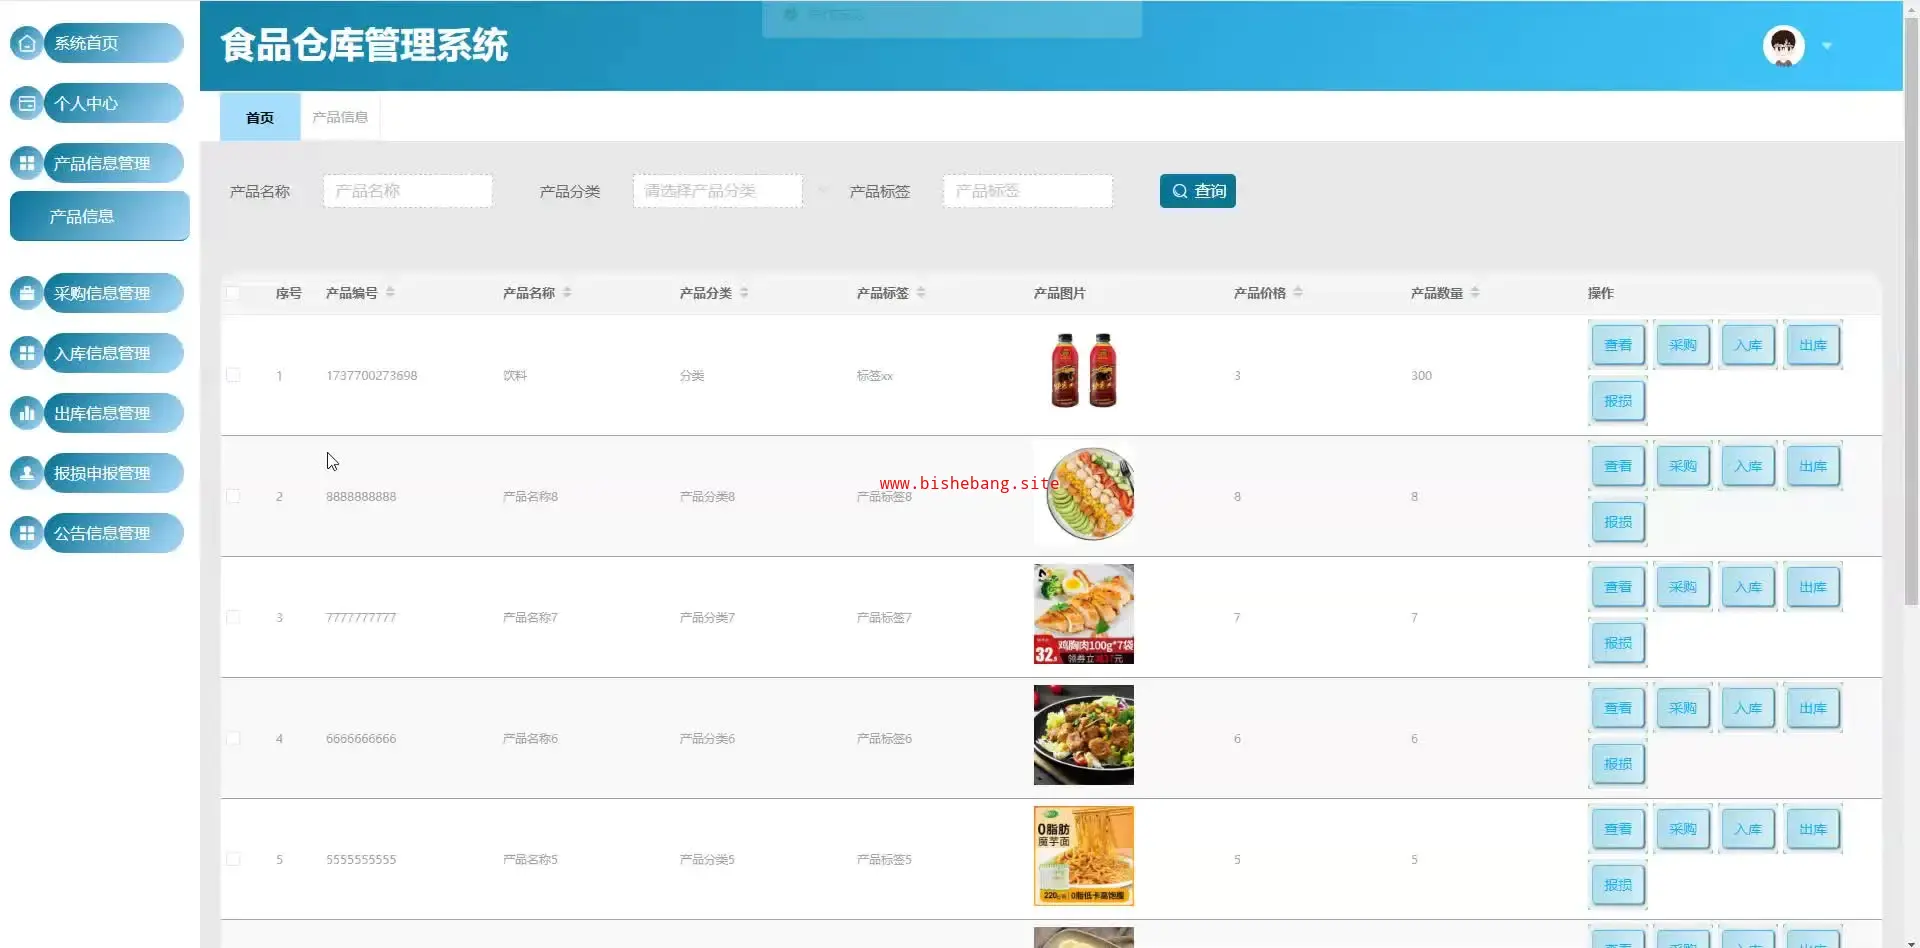Click the user icon beside 报损申报管理
This screenshot has height=948, width=1920.
27,473
